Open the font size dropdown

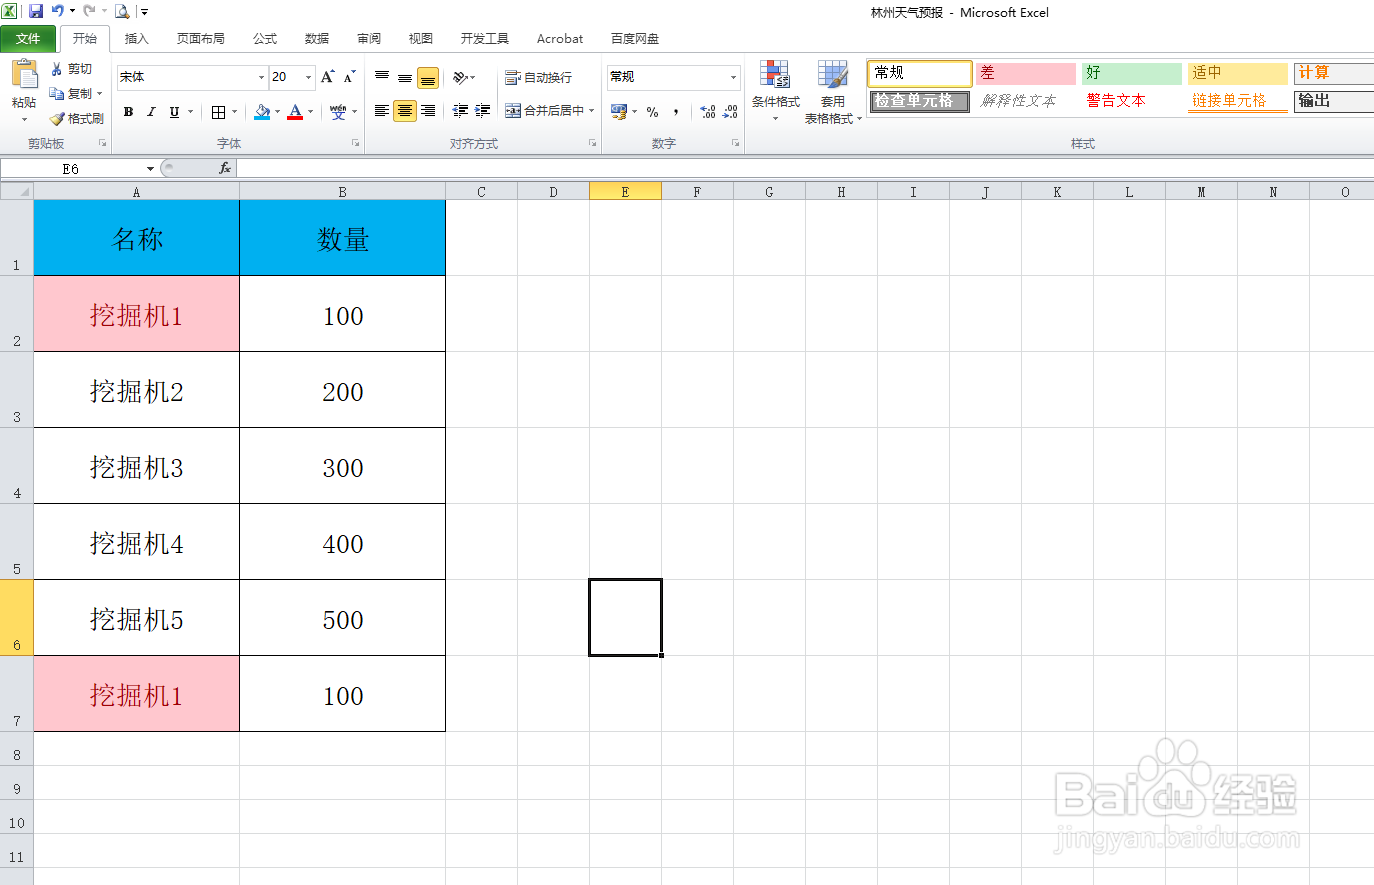click(x=309, y=77)
